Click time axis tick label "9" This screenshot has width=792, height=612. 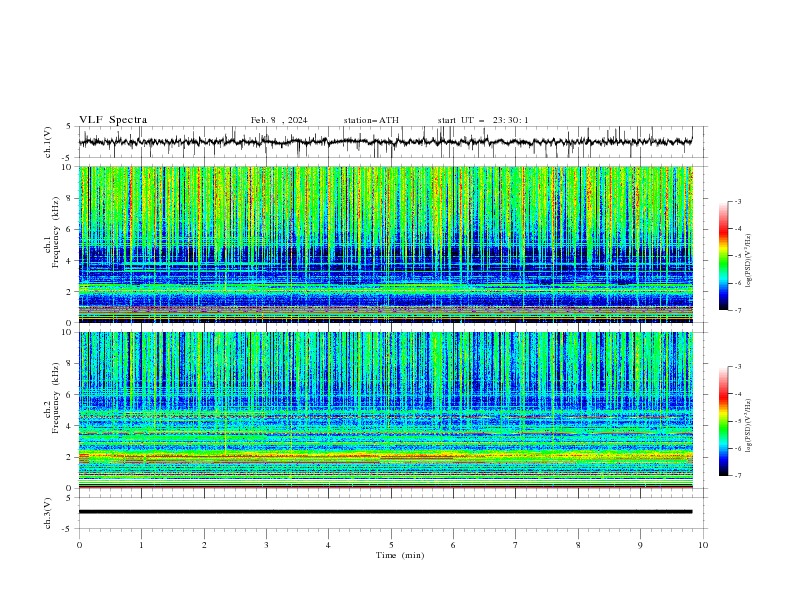(x=640, y=545)
